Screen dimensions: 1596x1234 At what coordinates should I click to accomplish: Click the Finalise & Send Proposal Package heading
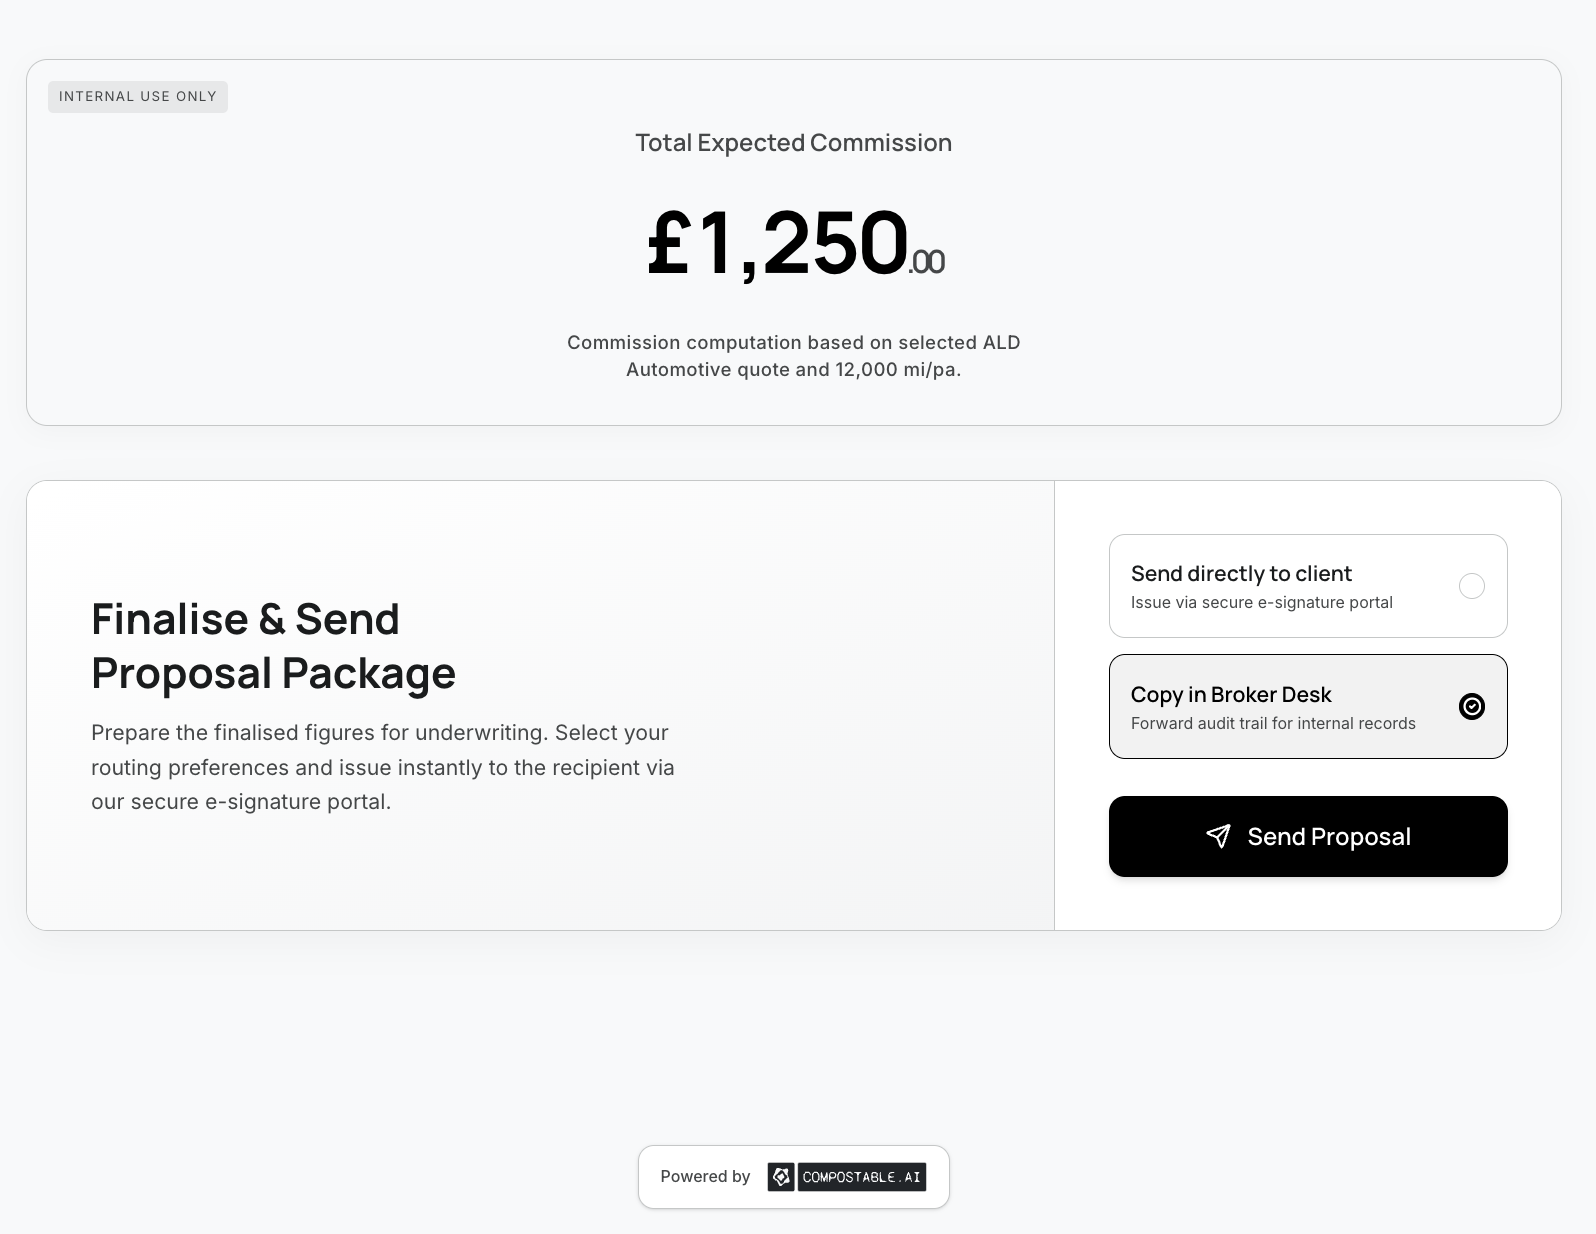click(x=273, y=646)
